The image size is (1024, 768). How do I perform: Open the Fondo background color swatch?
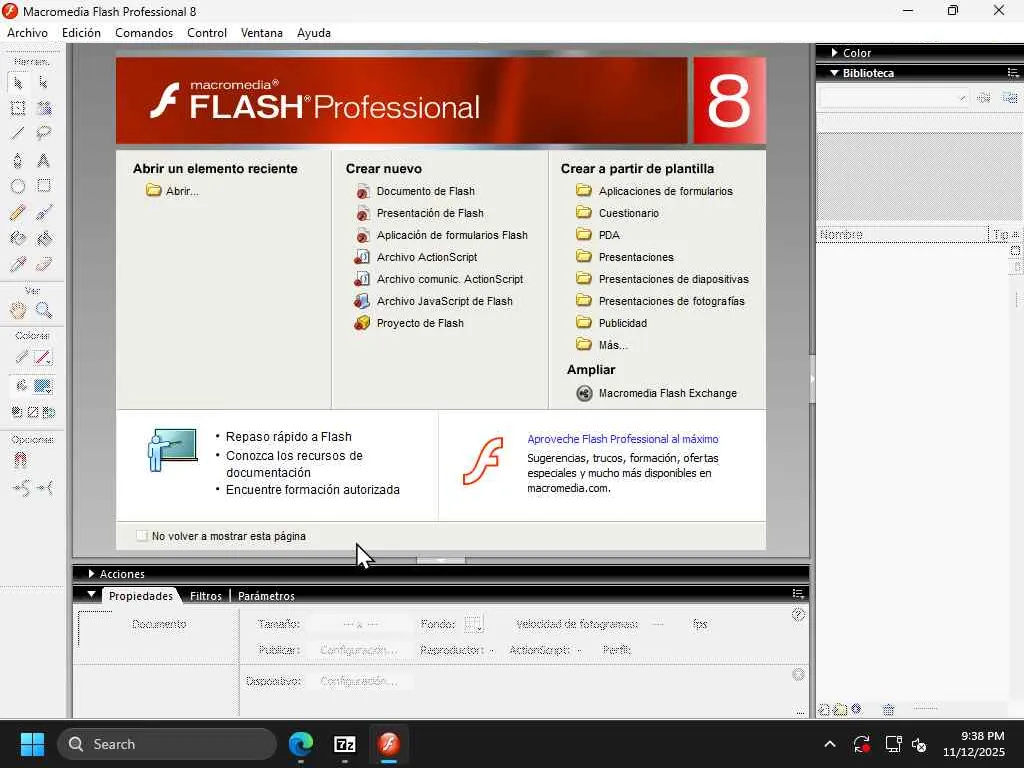(x=473, y=624)
